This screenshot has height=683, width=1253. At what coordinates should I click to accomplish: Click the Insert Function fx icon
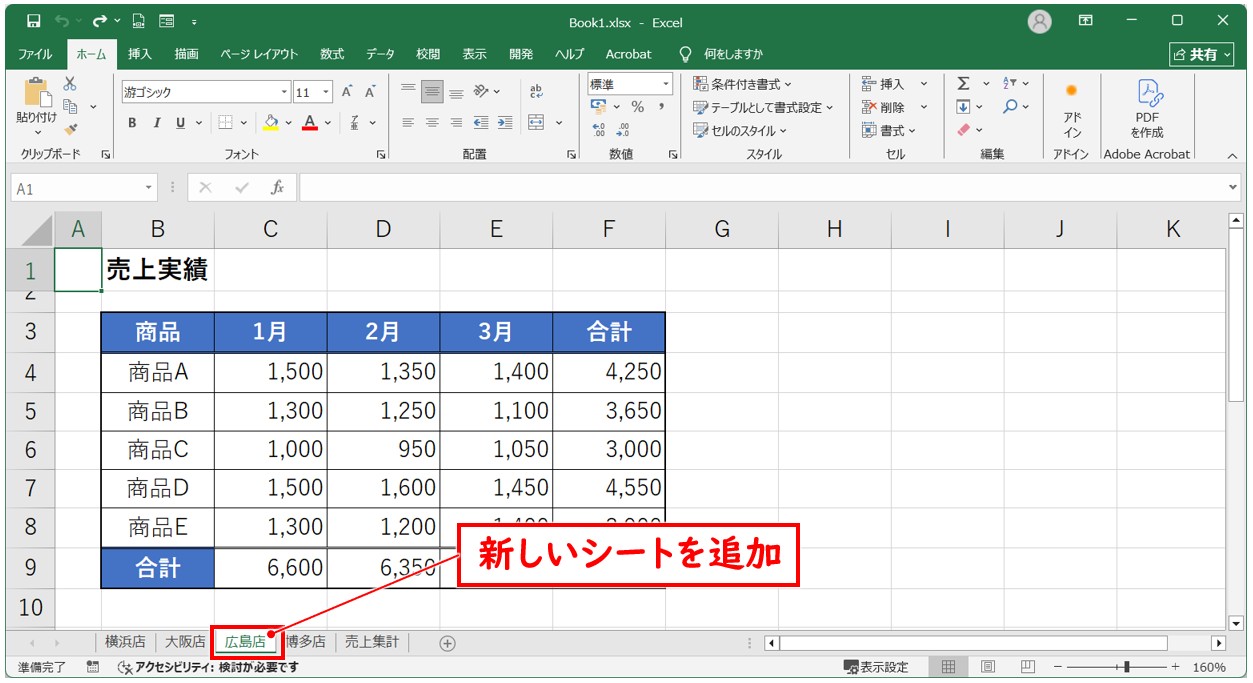pos(278,188)
